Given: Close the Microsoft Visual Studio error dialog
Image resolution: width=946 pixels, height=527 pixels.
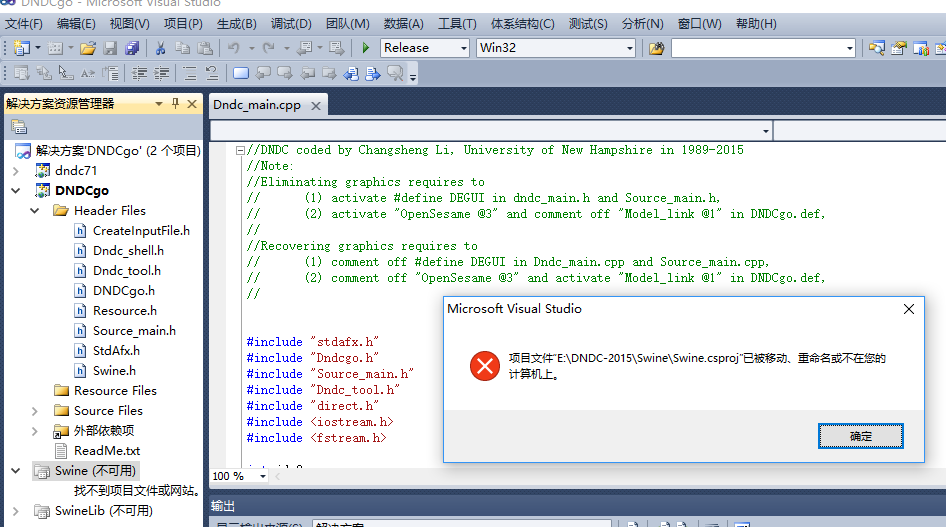Looking at the screenshot, I should 909,309.
